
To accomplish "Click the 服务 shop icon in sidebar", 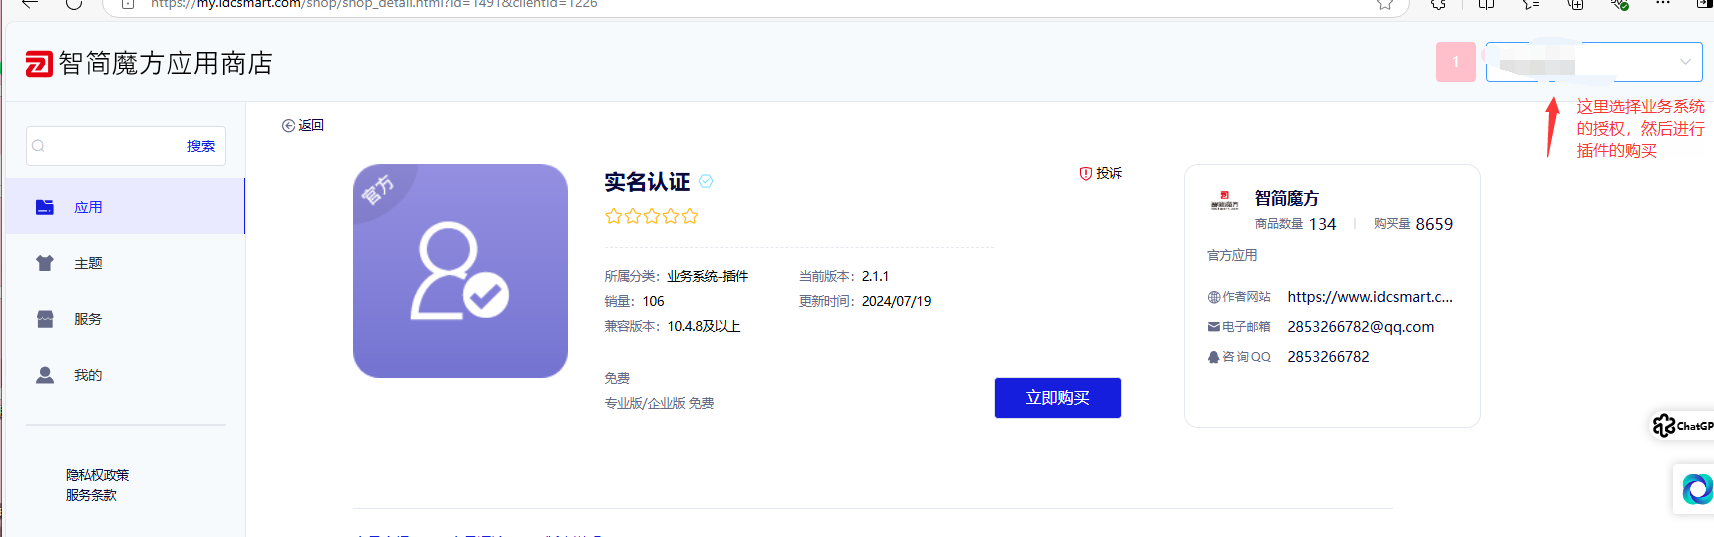I will point(45,319).
